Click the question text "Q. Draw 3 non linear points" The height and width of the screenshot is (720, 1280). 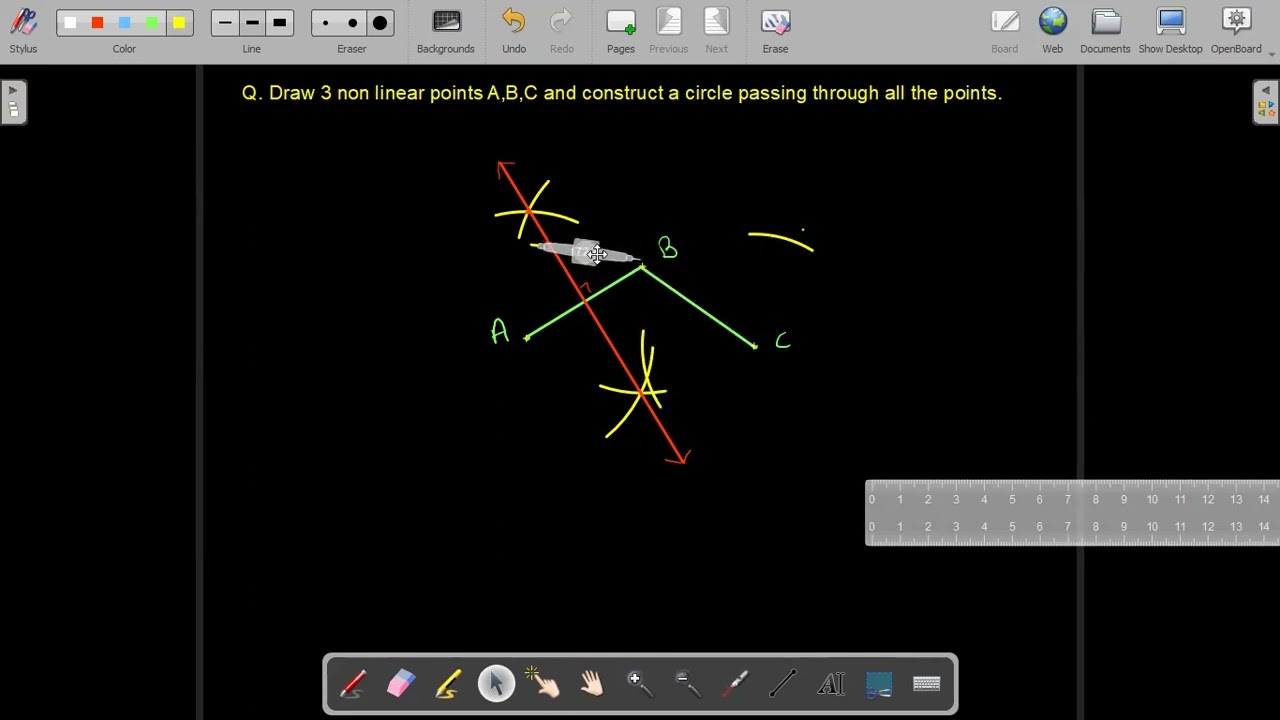(362, 93)
